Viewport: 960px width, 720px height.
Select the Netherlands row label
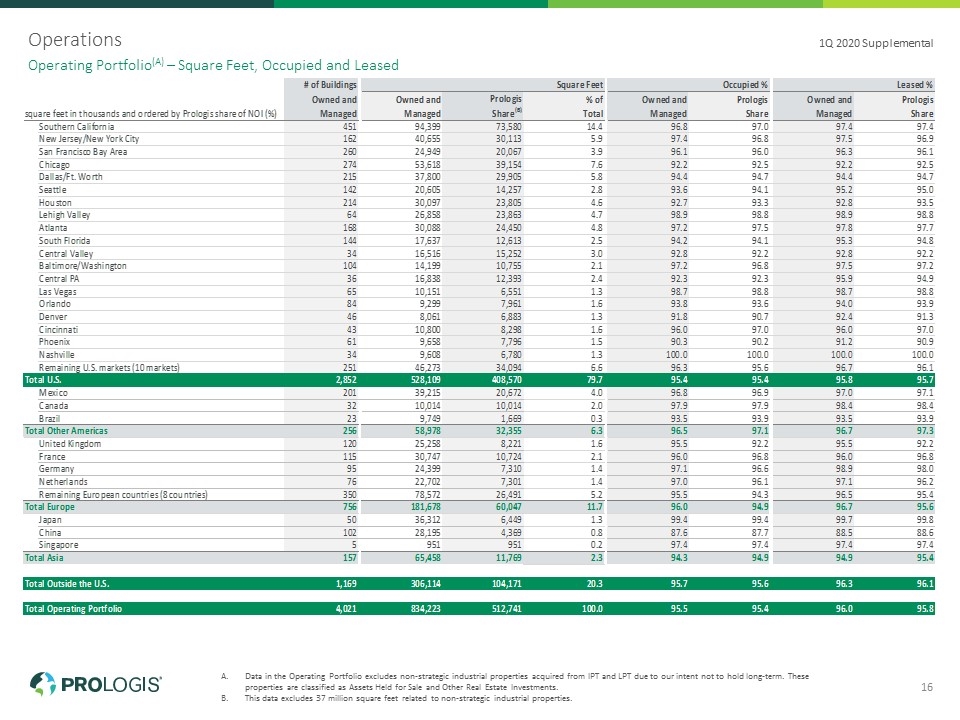[x=63, y=482]
